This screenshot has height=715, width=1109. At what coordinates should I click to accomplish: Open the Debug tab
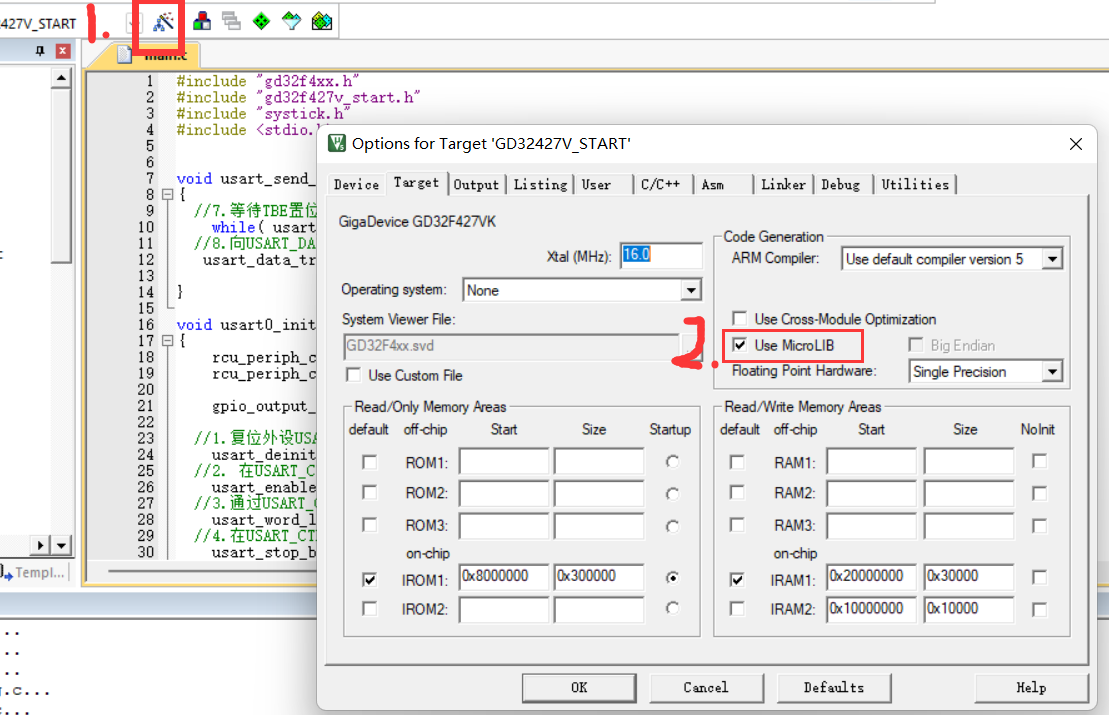click(840, 185)
